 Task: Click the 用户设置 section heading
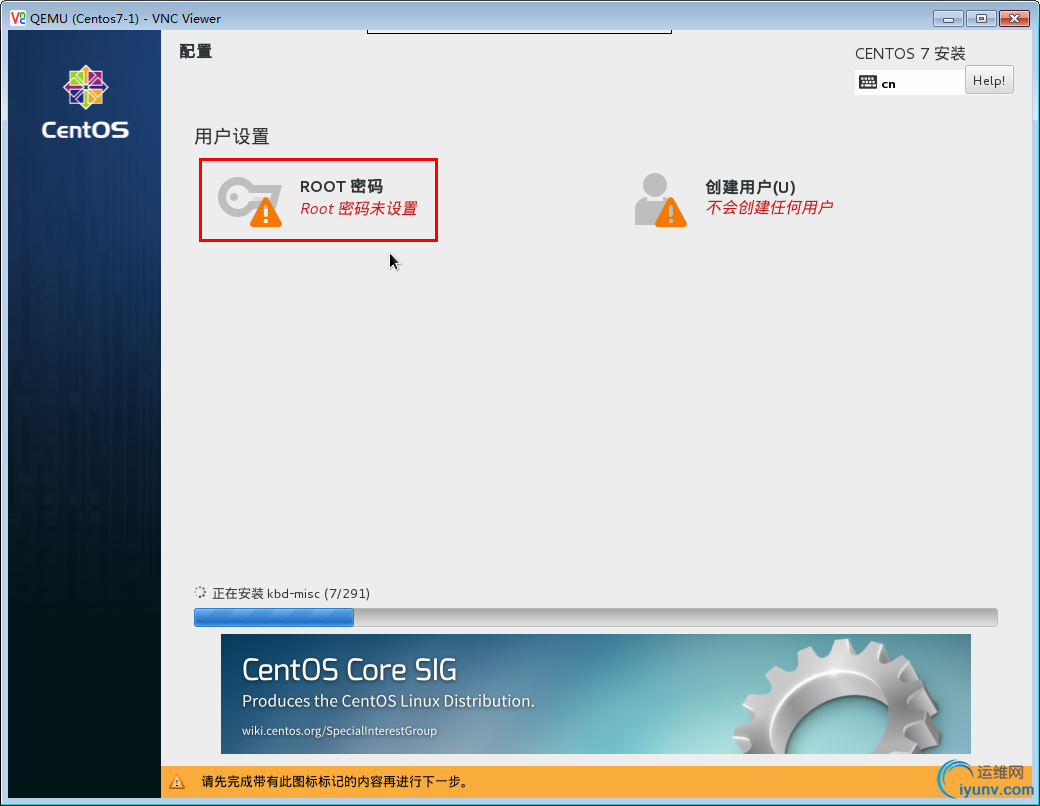point(231,137)
